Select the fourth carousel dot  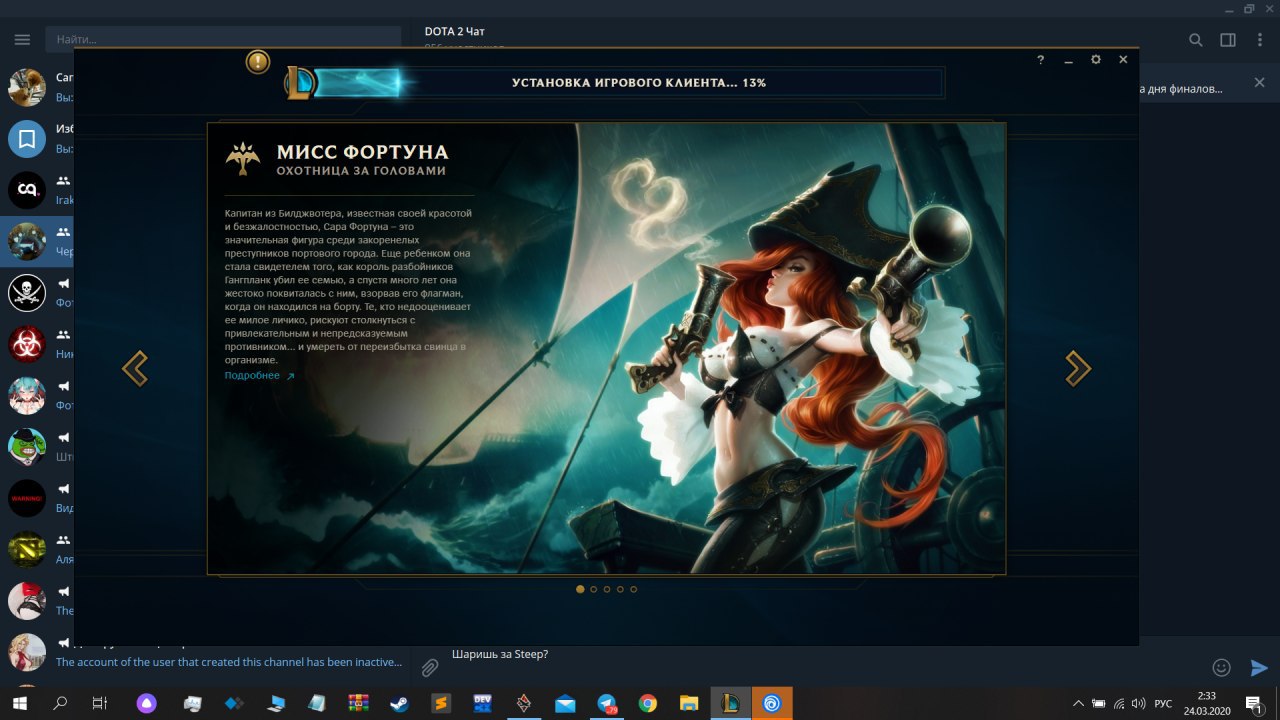(620, 589)
